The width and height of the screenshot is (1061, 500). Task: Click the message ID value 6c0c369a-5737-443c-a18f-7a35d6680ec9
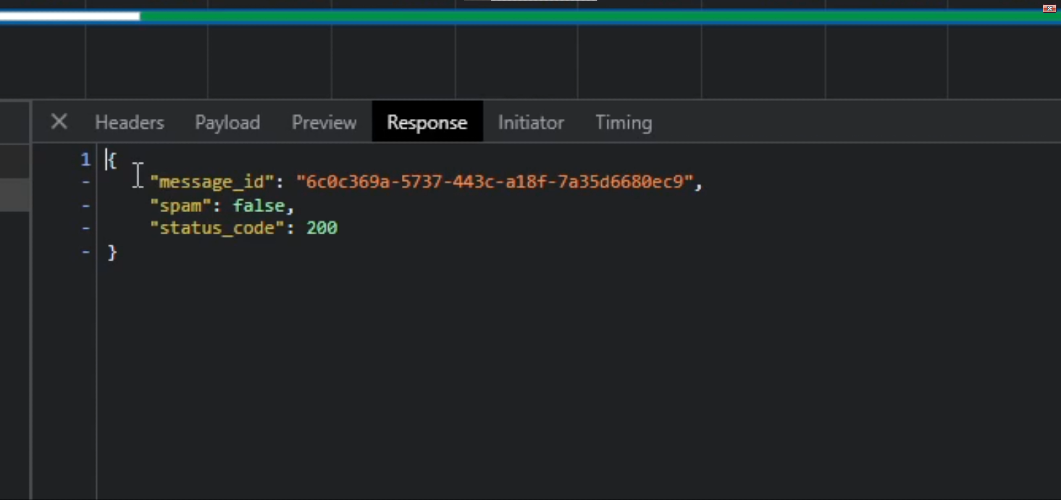(x=495, y=182)
